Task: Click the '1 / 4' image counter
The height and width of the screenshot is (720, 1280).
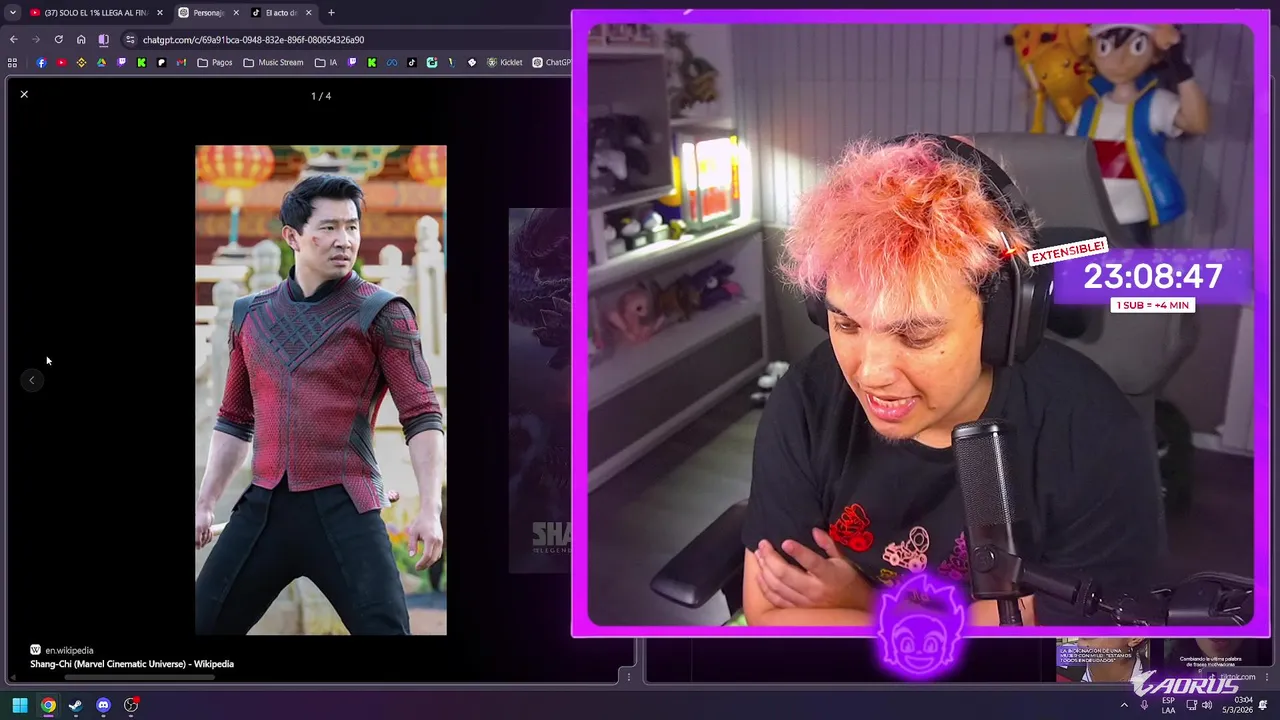Action: point(321,96)
